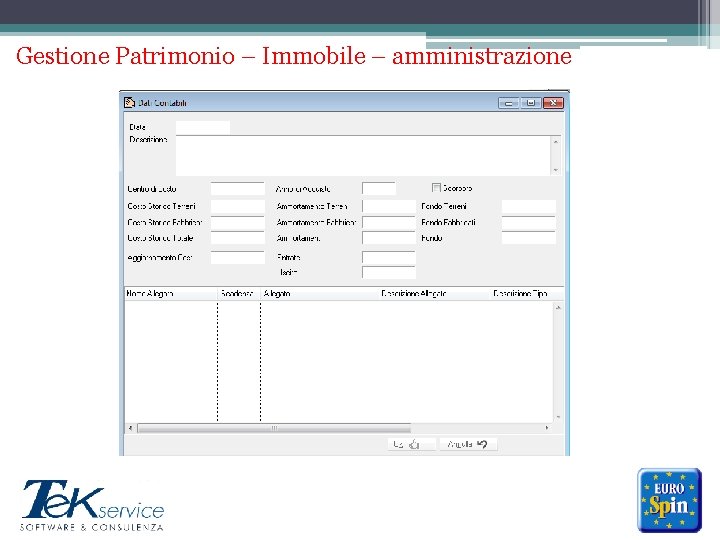Viewport: 720px width, 540px height.
Task: Click the right arrow of horizontal scrollbar
Action: (547, 428)
